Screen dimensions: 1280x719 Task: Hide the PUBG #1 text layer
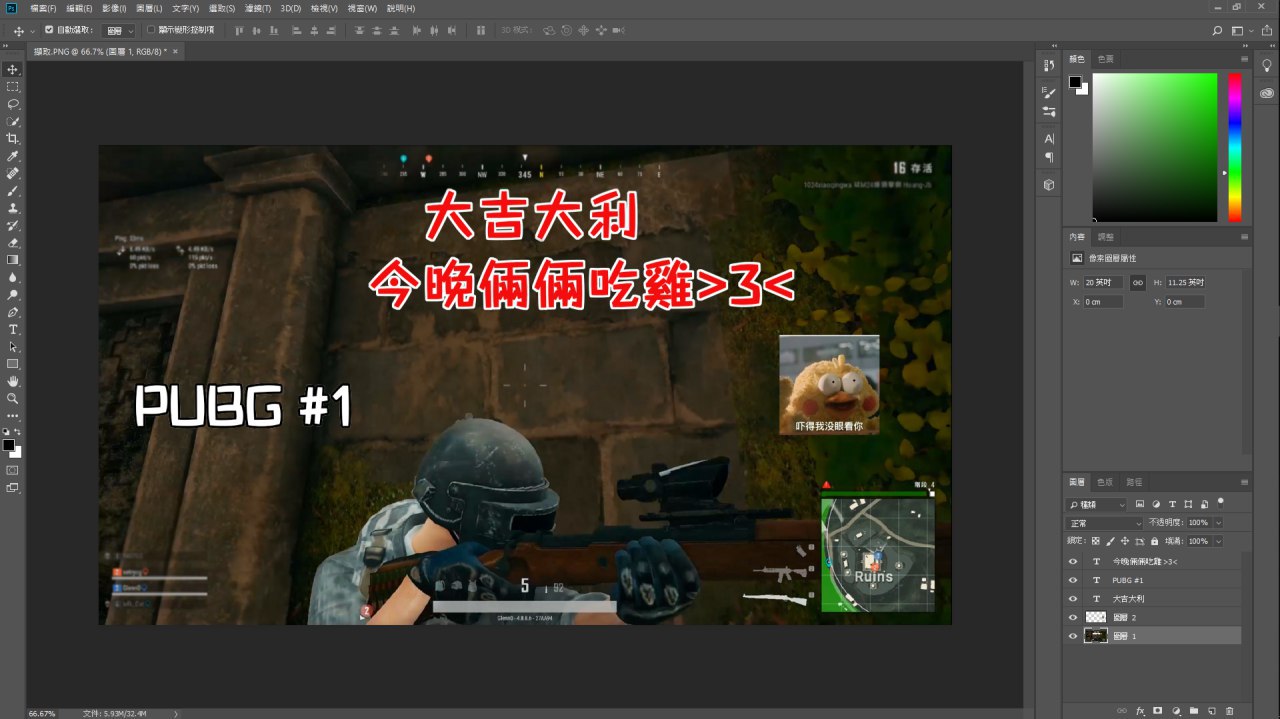coord(1073,580)
